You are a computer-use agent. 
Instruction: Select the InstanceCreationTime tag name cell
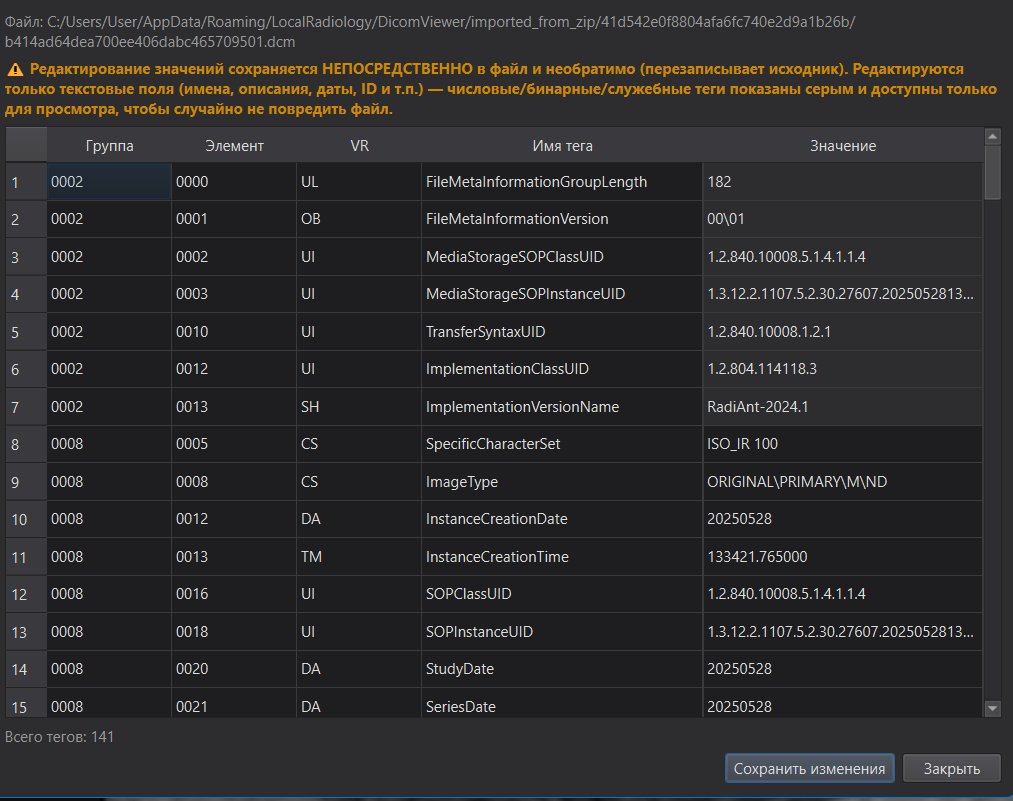coord(562,557)
